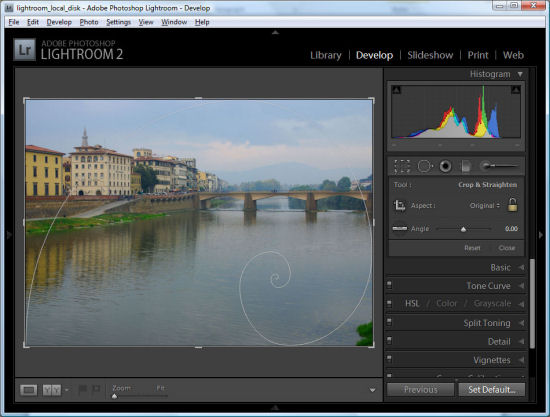Toggle HSL panel on/off switch
550x417 pixels.
click(x=389, y=303)
